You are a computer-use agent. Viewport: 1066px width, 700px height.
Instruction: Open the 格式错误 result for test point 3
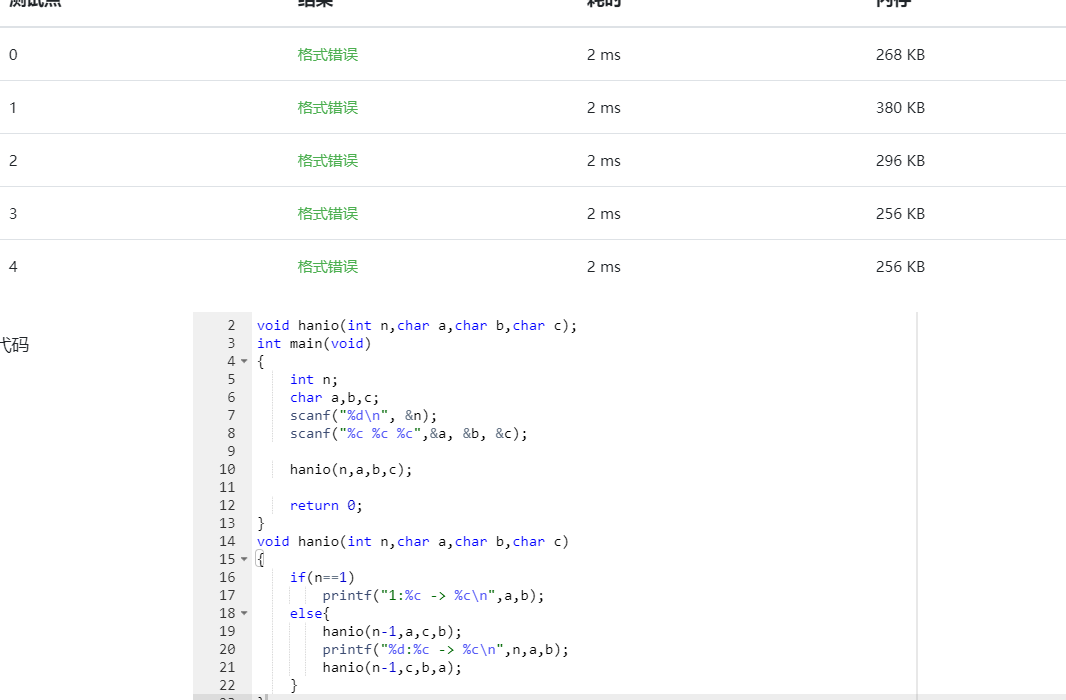(327, 214)
